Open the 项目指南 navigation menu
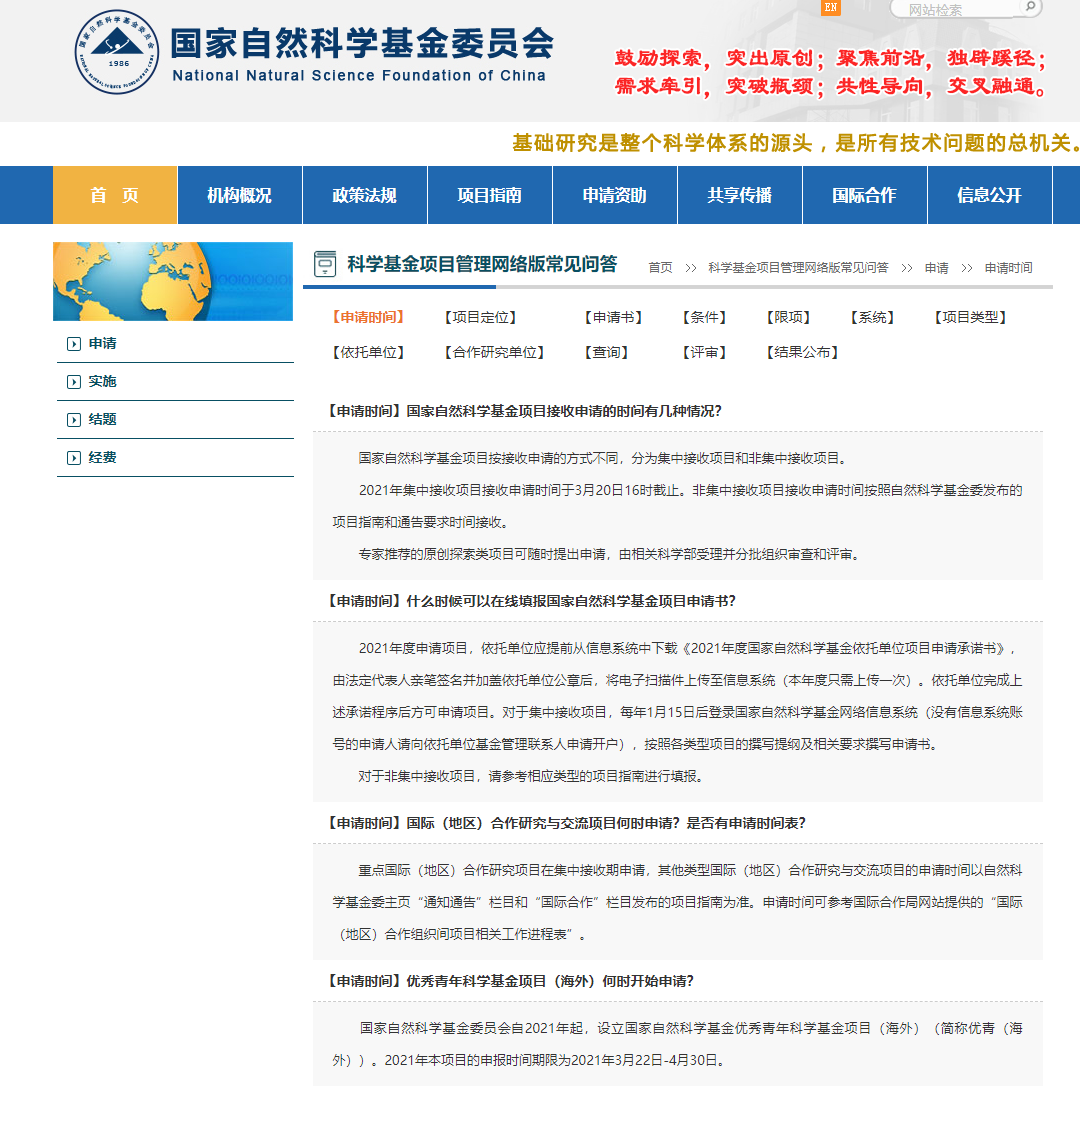 [490, 195]
